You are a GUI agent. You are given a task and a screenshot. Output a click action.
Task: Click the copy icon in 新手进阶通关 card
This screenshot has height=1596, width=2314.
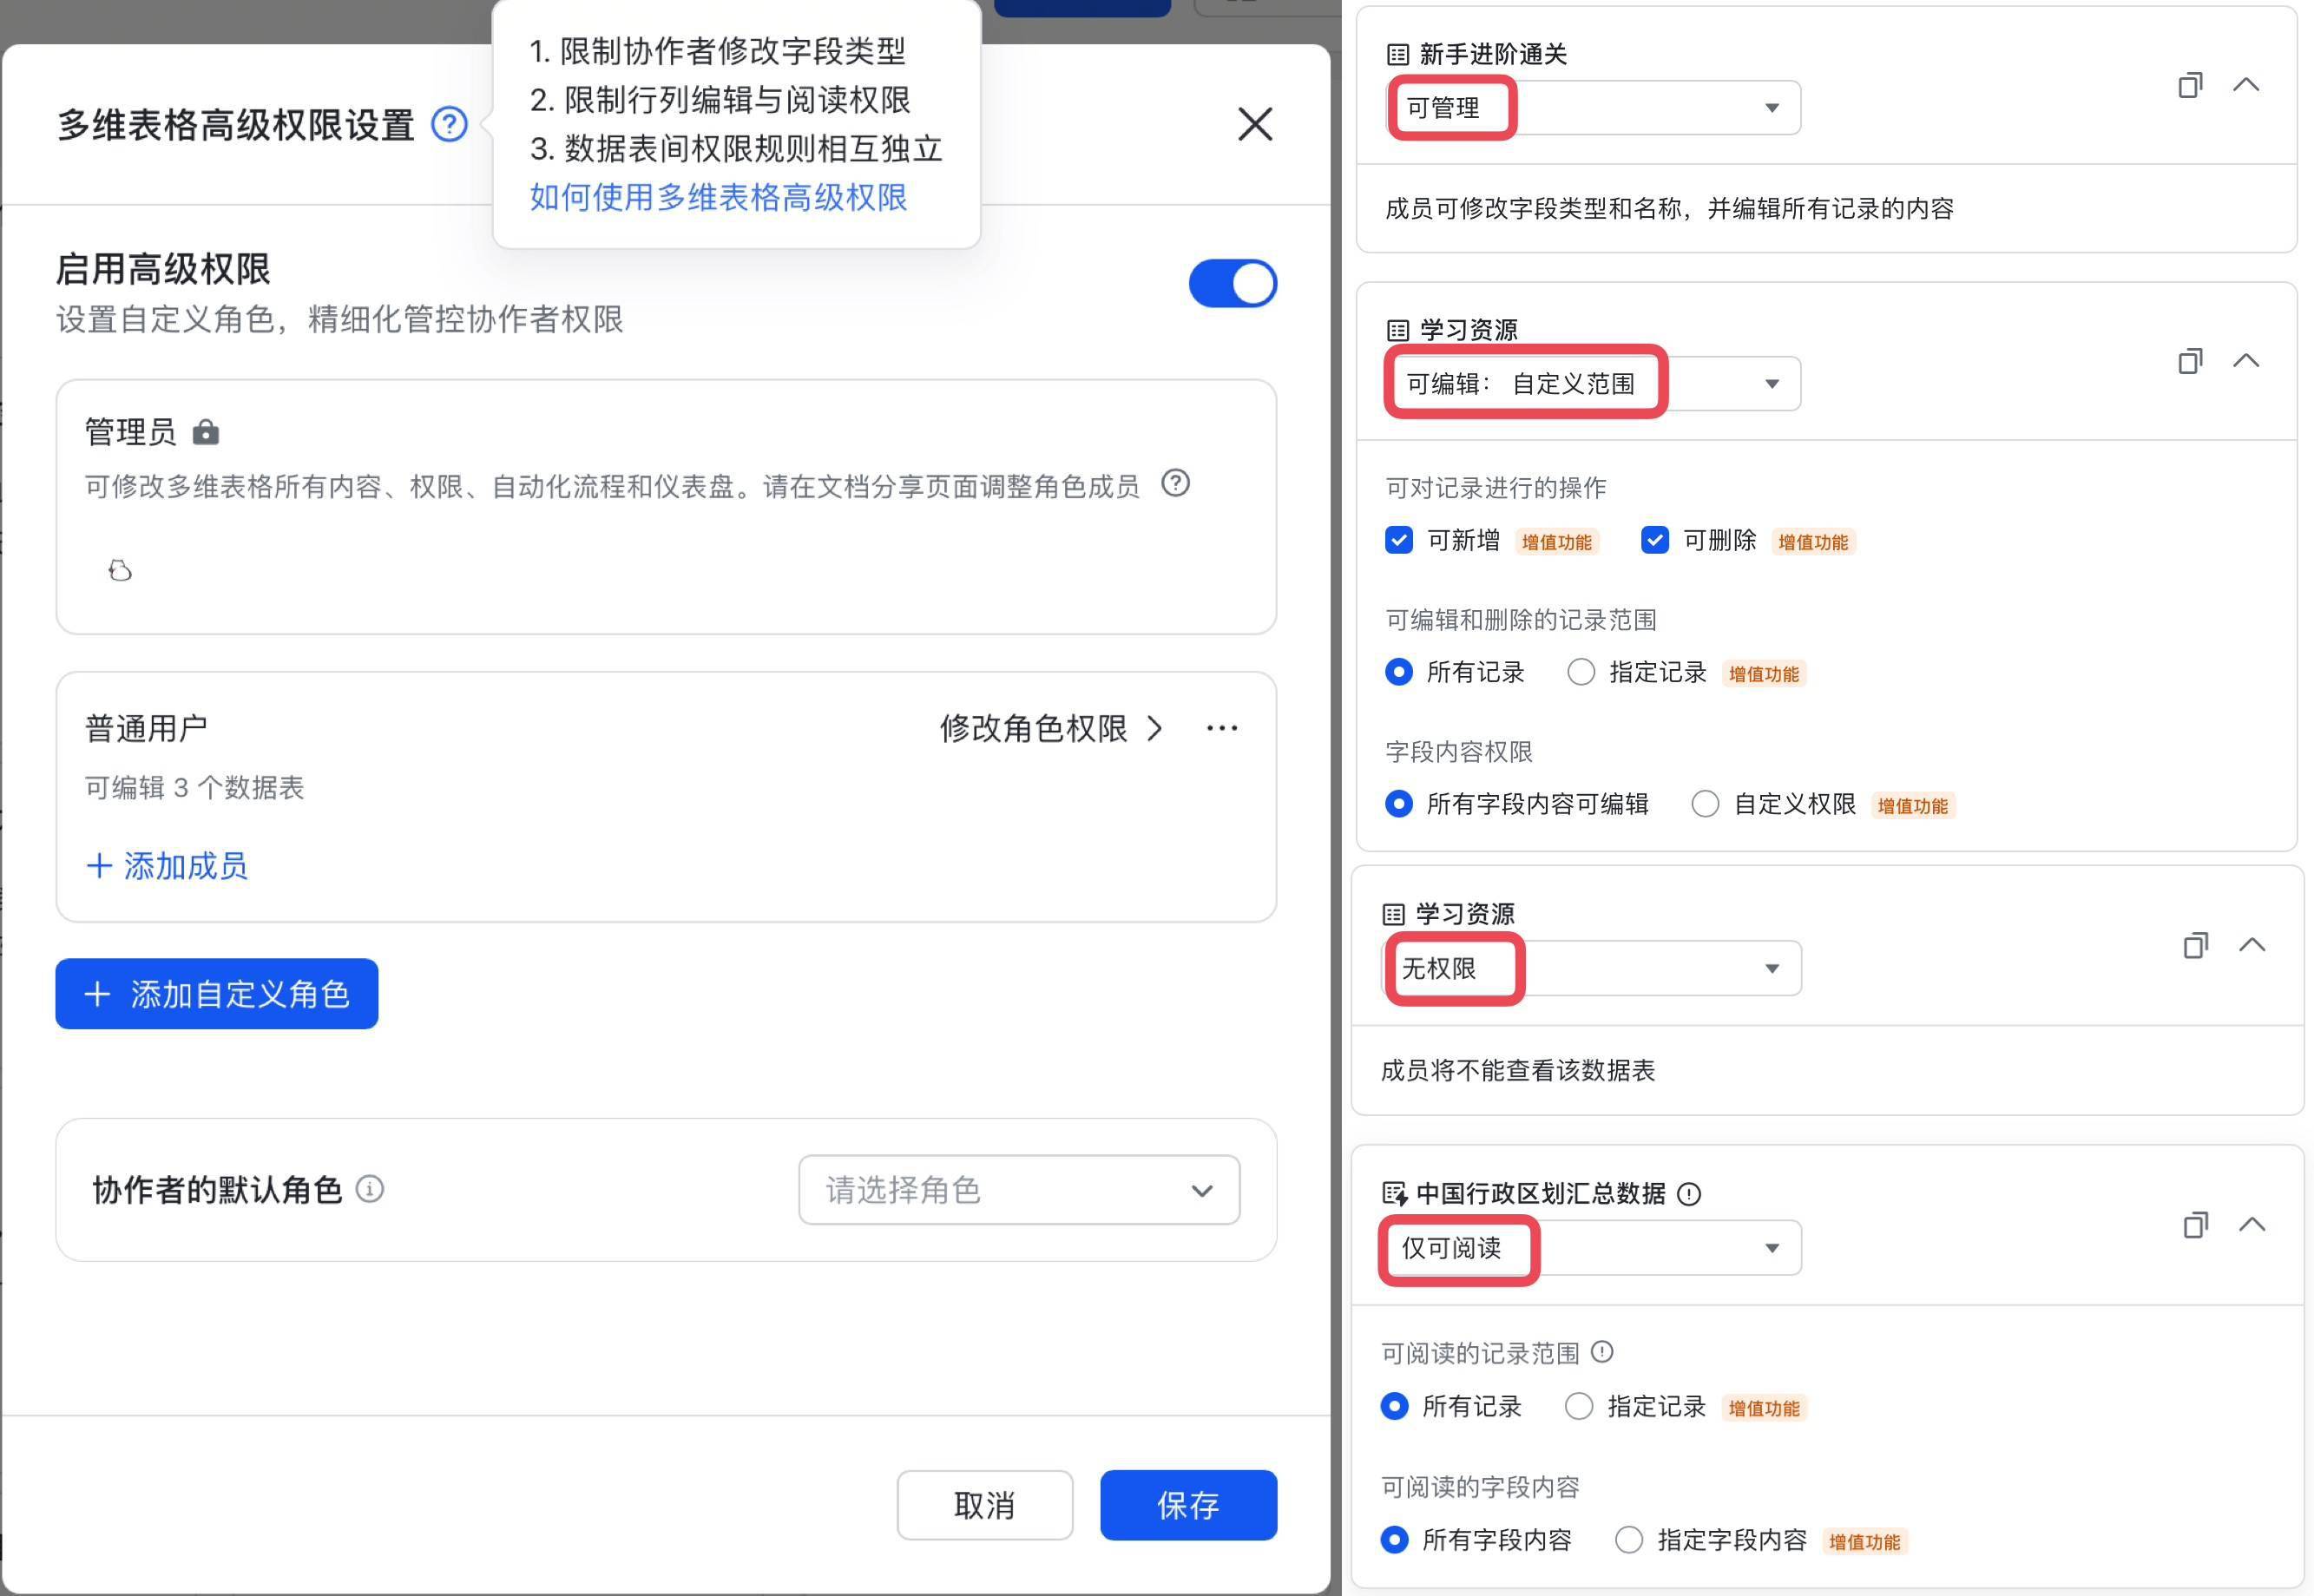2190,85
